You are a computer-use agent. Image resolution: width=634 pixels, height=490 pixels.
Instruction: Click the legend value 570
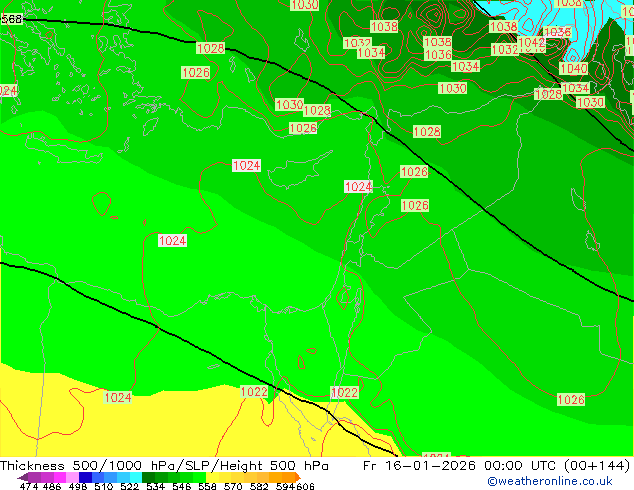click(x=233, y=486)
